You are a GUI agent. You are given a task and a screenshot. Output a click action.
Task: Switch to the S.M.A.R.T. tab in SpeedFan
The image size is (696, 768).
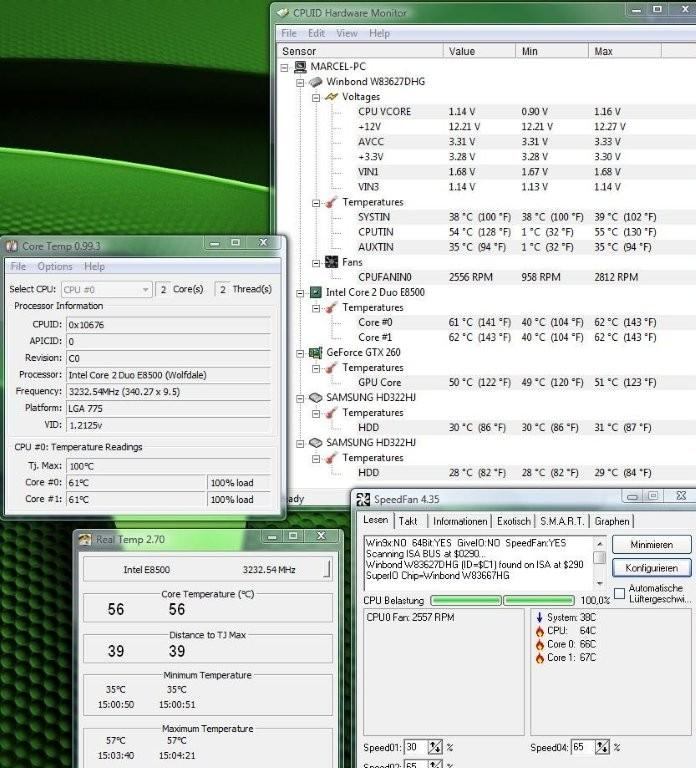562,521
